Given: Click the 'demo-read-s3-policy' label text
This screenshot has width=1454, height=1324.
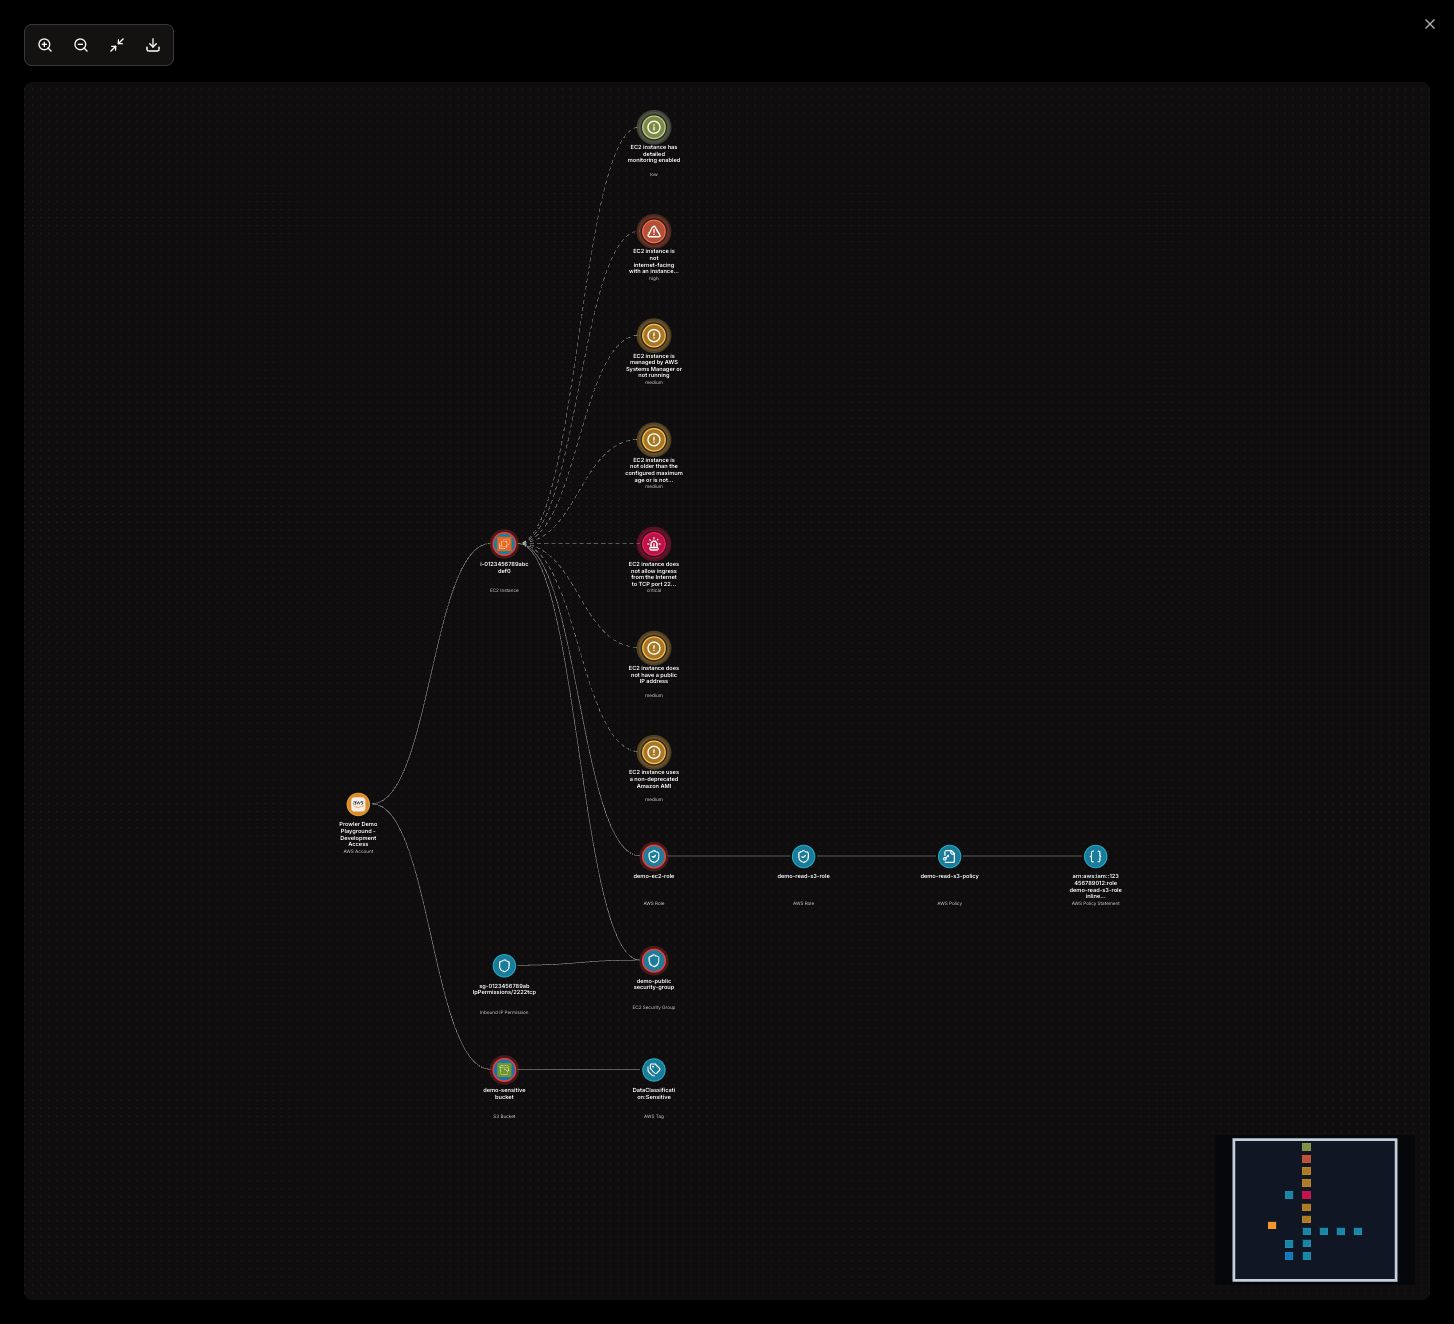Looking at the screenshot, I should (x=949, y=876).
